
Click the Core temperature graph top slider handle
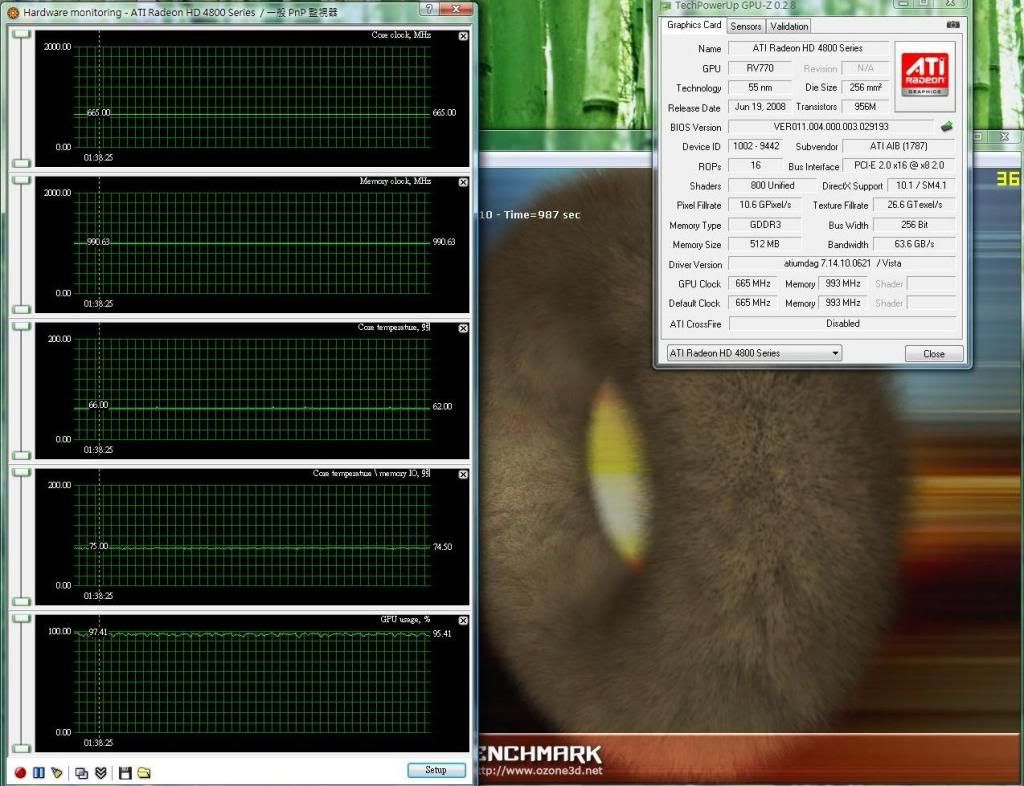[22, 326]
